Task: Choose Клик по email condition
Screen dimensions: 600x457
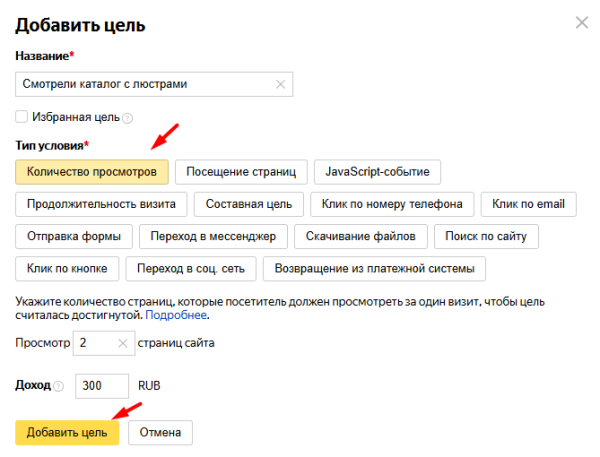Action: tap(528, 204)
